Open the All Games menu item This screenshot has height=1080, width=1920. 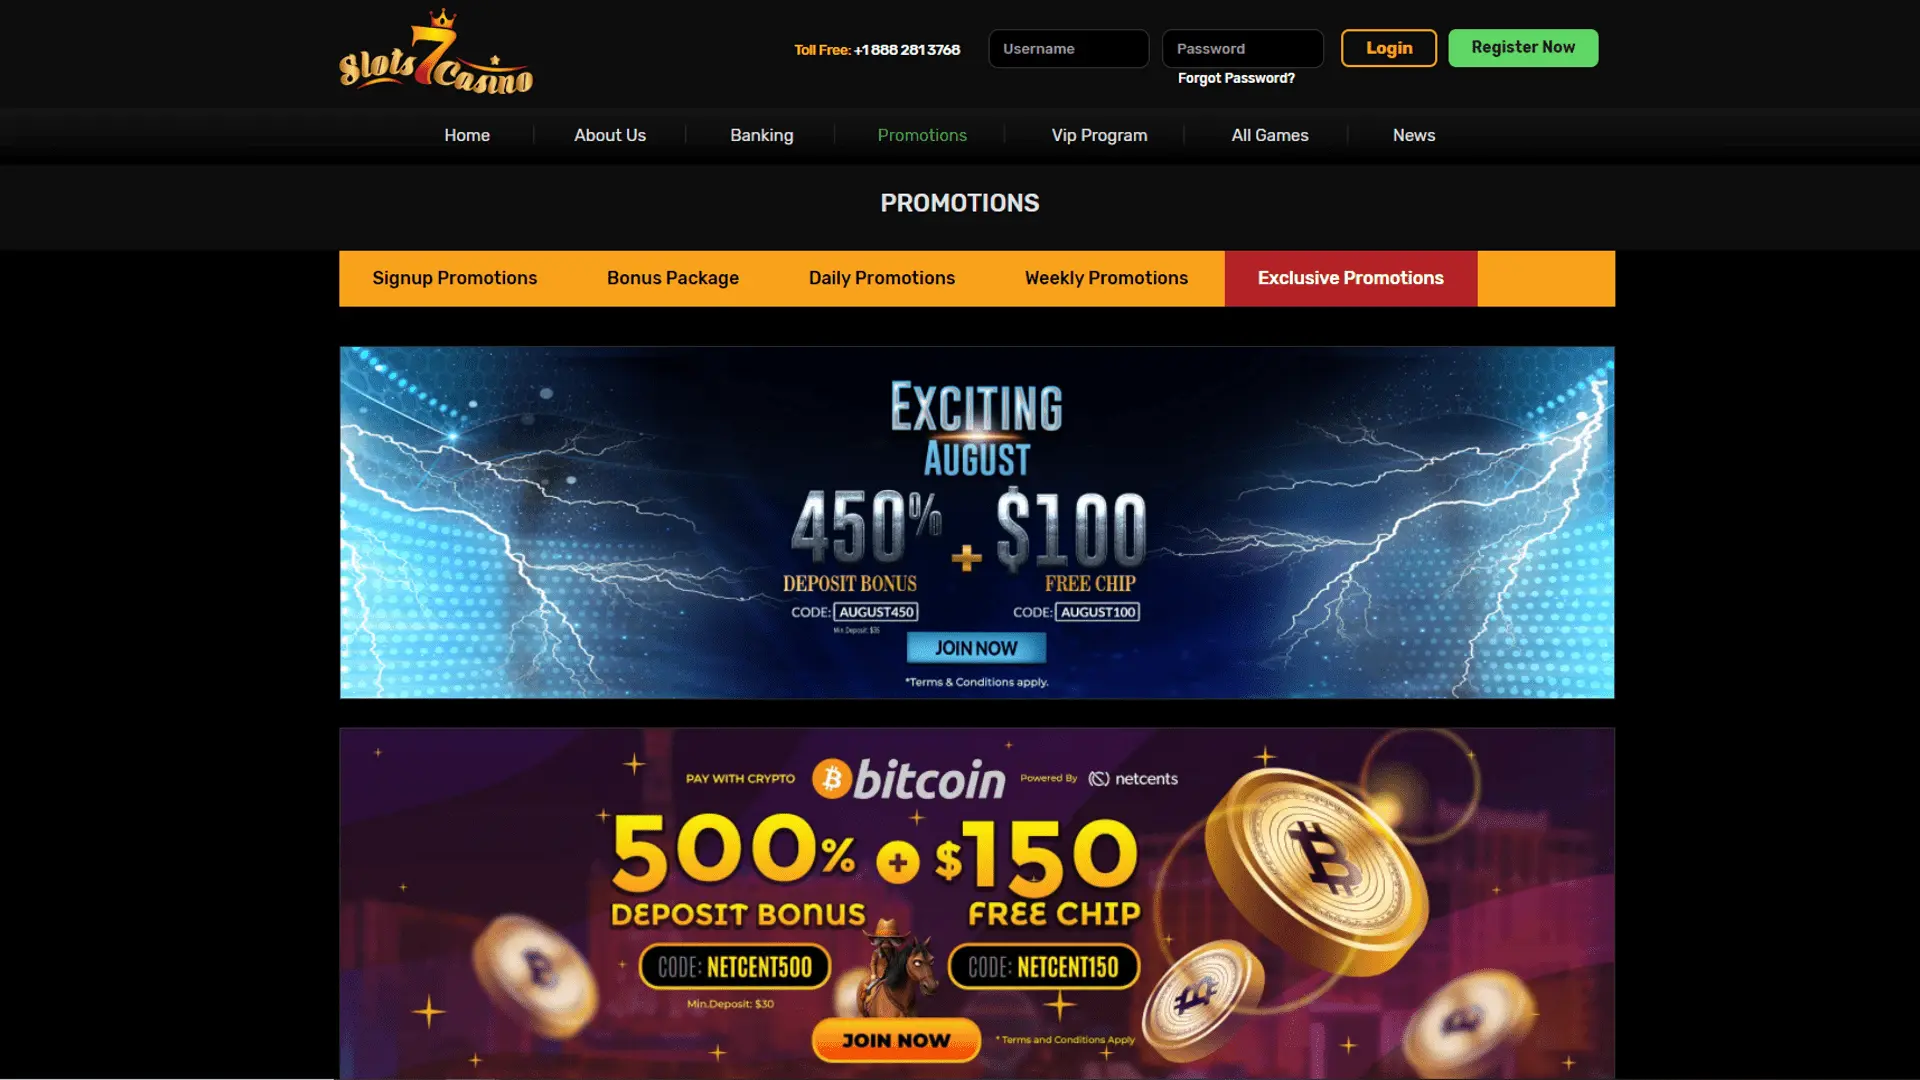click(1269, 135)
